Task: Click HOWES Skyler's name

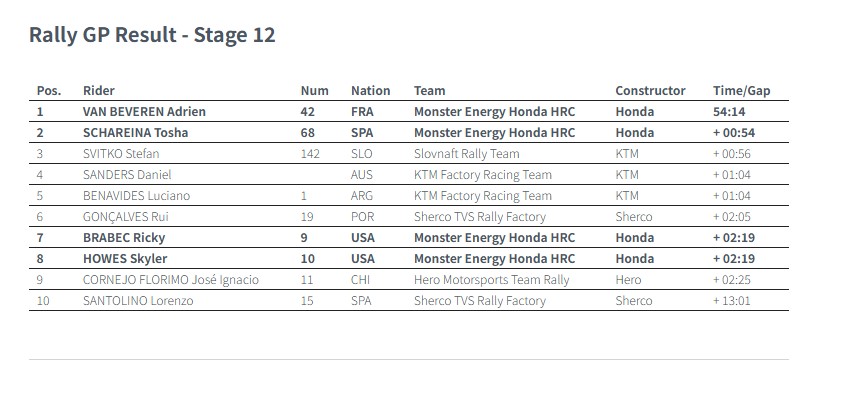Action: (x=125, y=259)
